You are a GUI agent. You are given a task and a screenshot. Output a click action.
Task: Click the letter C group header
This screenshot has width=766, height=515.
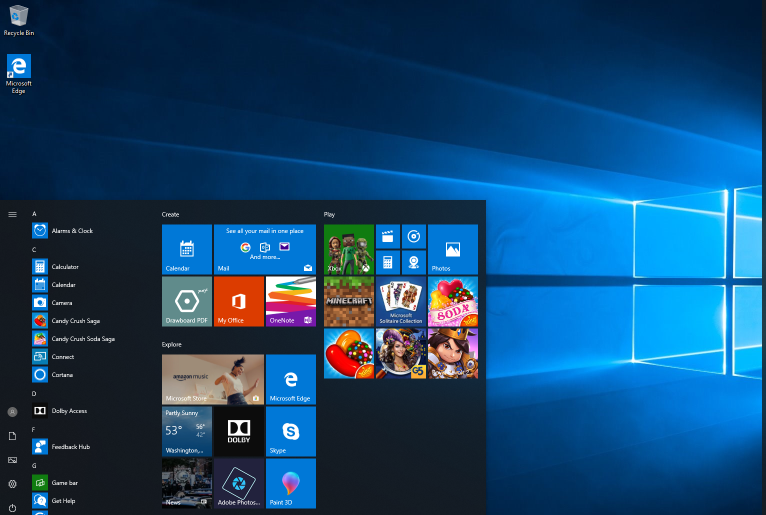tap(34, 249)
